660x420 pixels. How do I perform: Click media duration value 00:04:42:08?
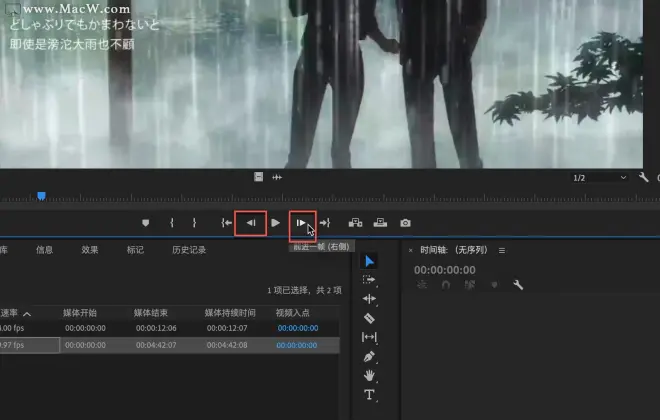click(x=227, y=345)
